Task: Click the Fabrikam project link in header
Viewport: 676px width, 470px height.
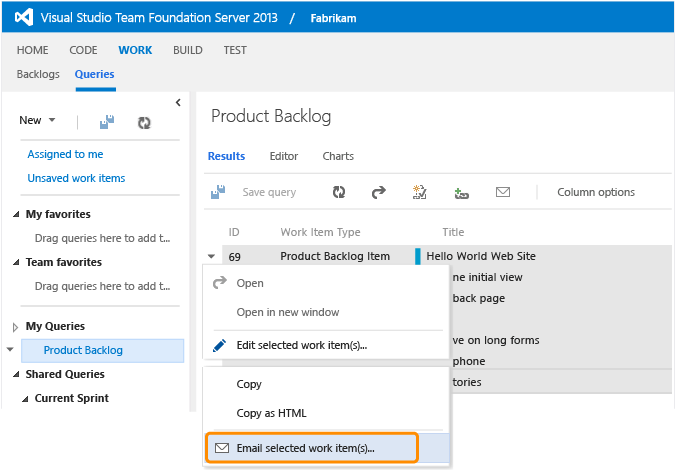Action: [333, 18]
